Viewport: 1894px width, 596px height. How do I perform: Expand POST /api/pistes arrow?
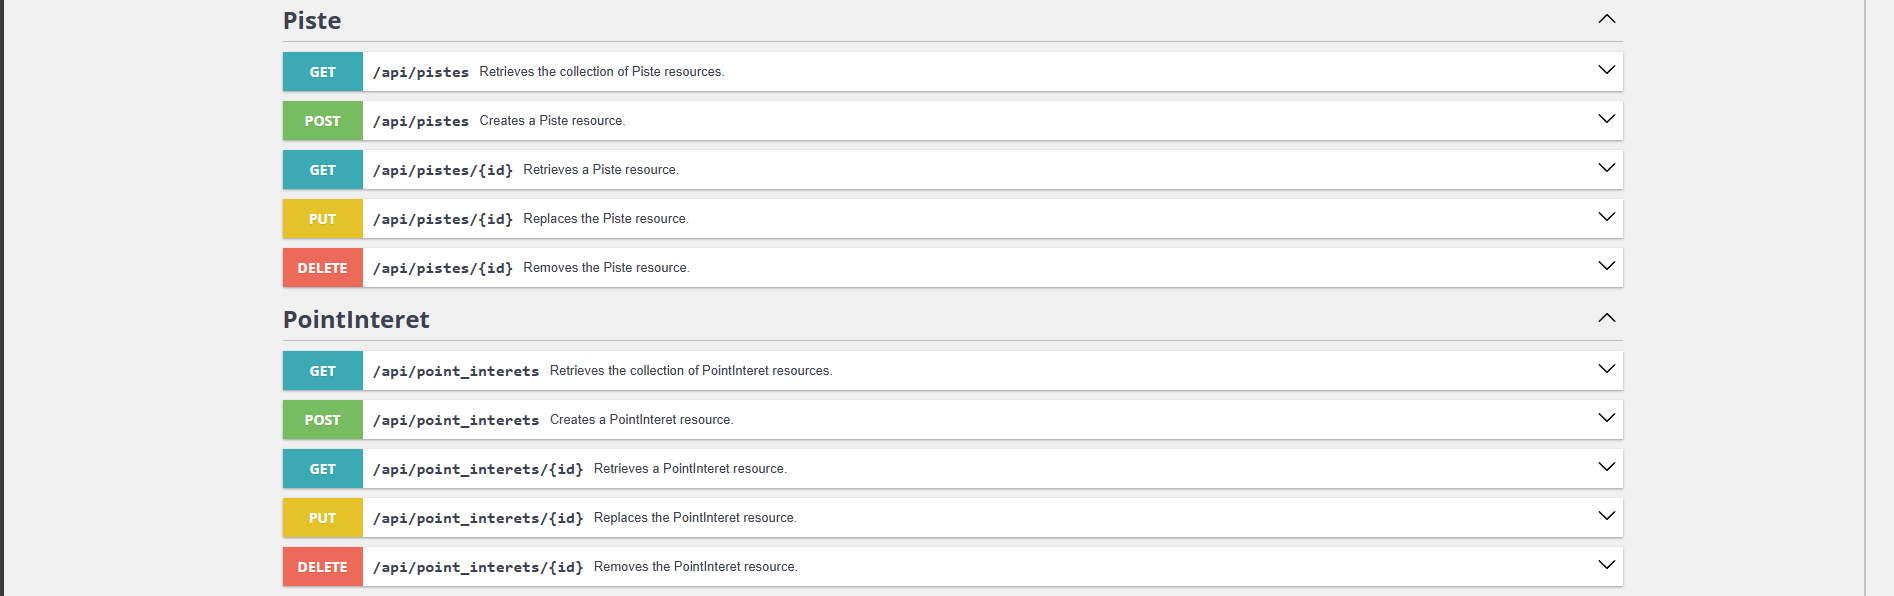(x=1606, y=119)
